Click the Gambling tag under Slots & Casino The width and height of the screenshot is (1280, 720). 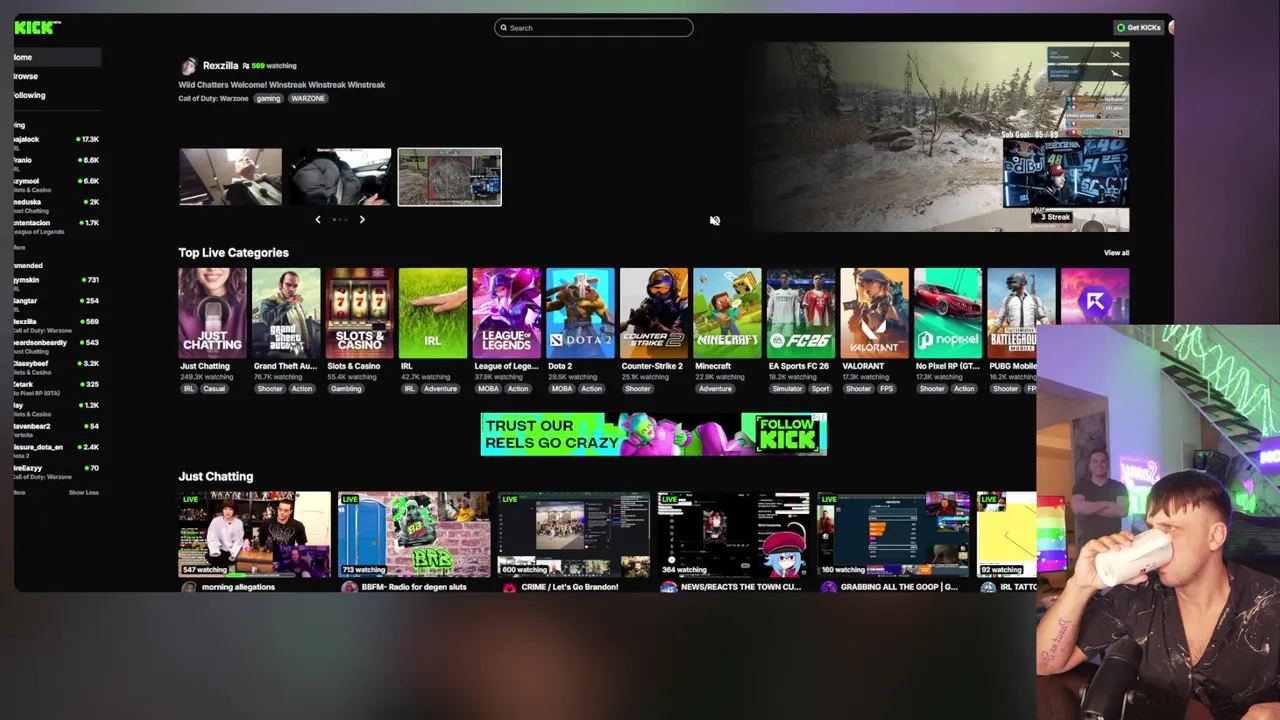pos(346,388)
